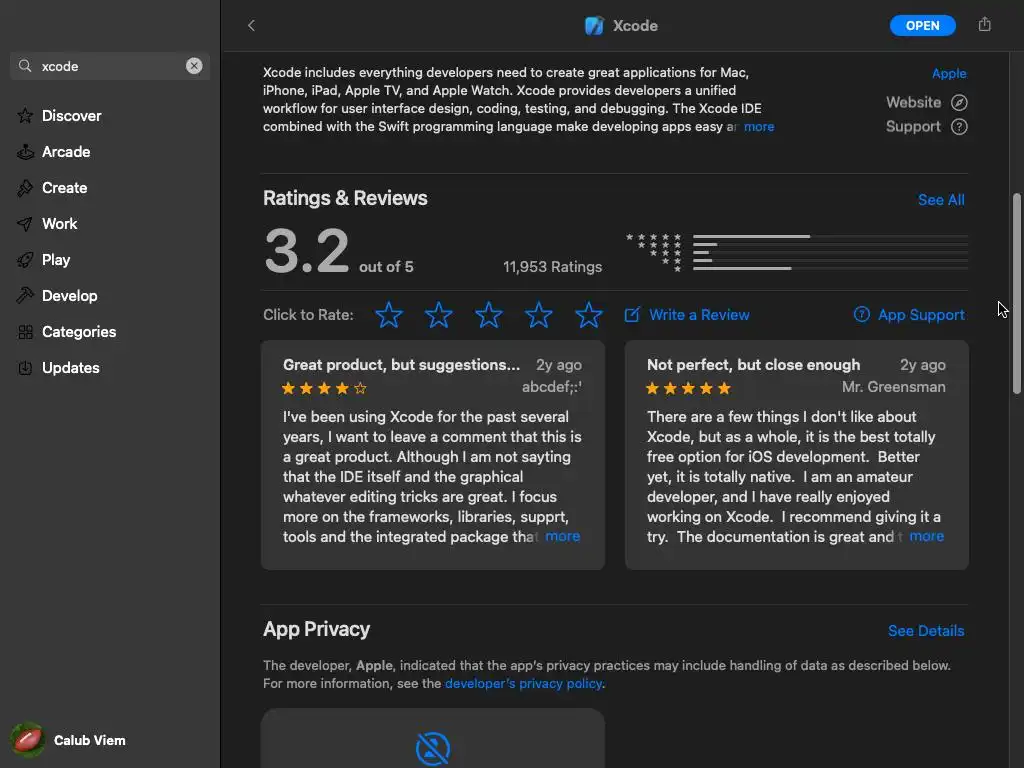This screenshot has height=768, width=1024.
Task: Click the Categories grid icon
Action: tap(25, 332)
